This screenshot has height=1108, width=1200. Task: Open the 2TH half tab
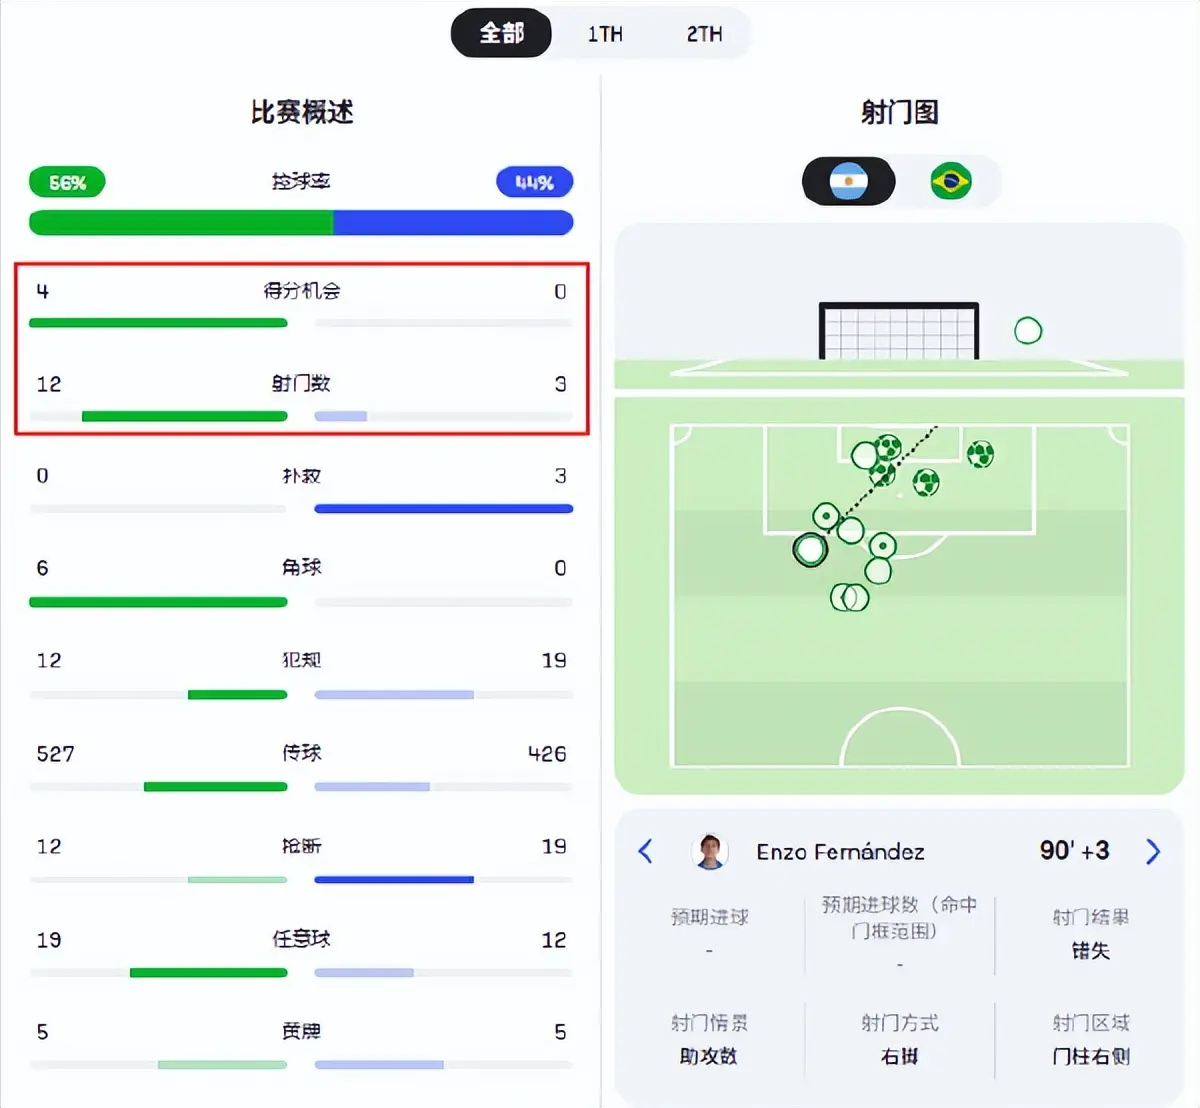704,34
